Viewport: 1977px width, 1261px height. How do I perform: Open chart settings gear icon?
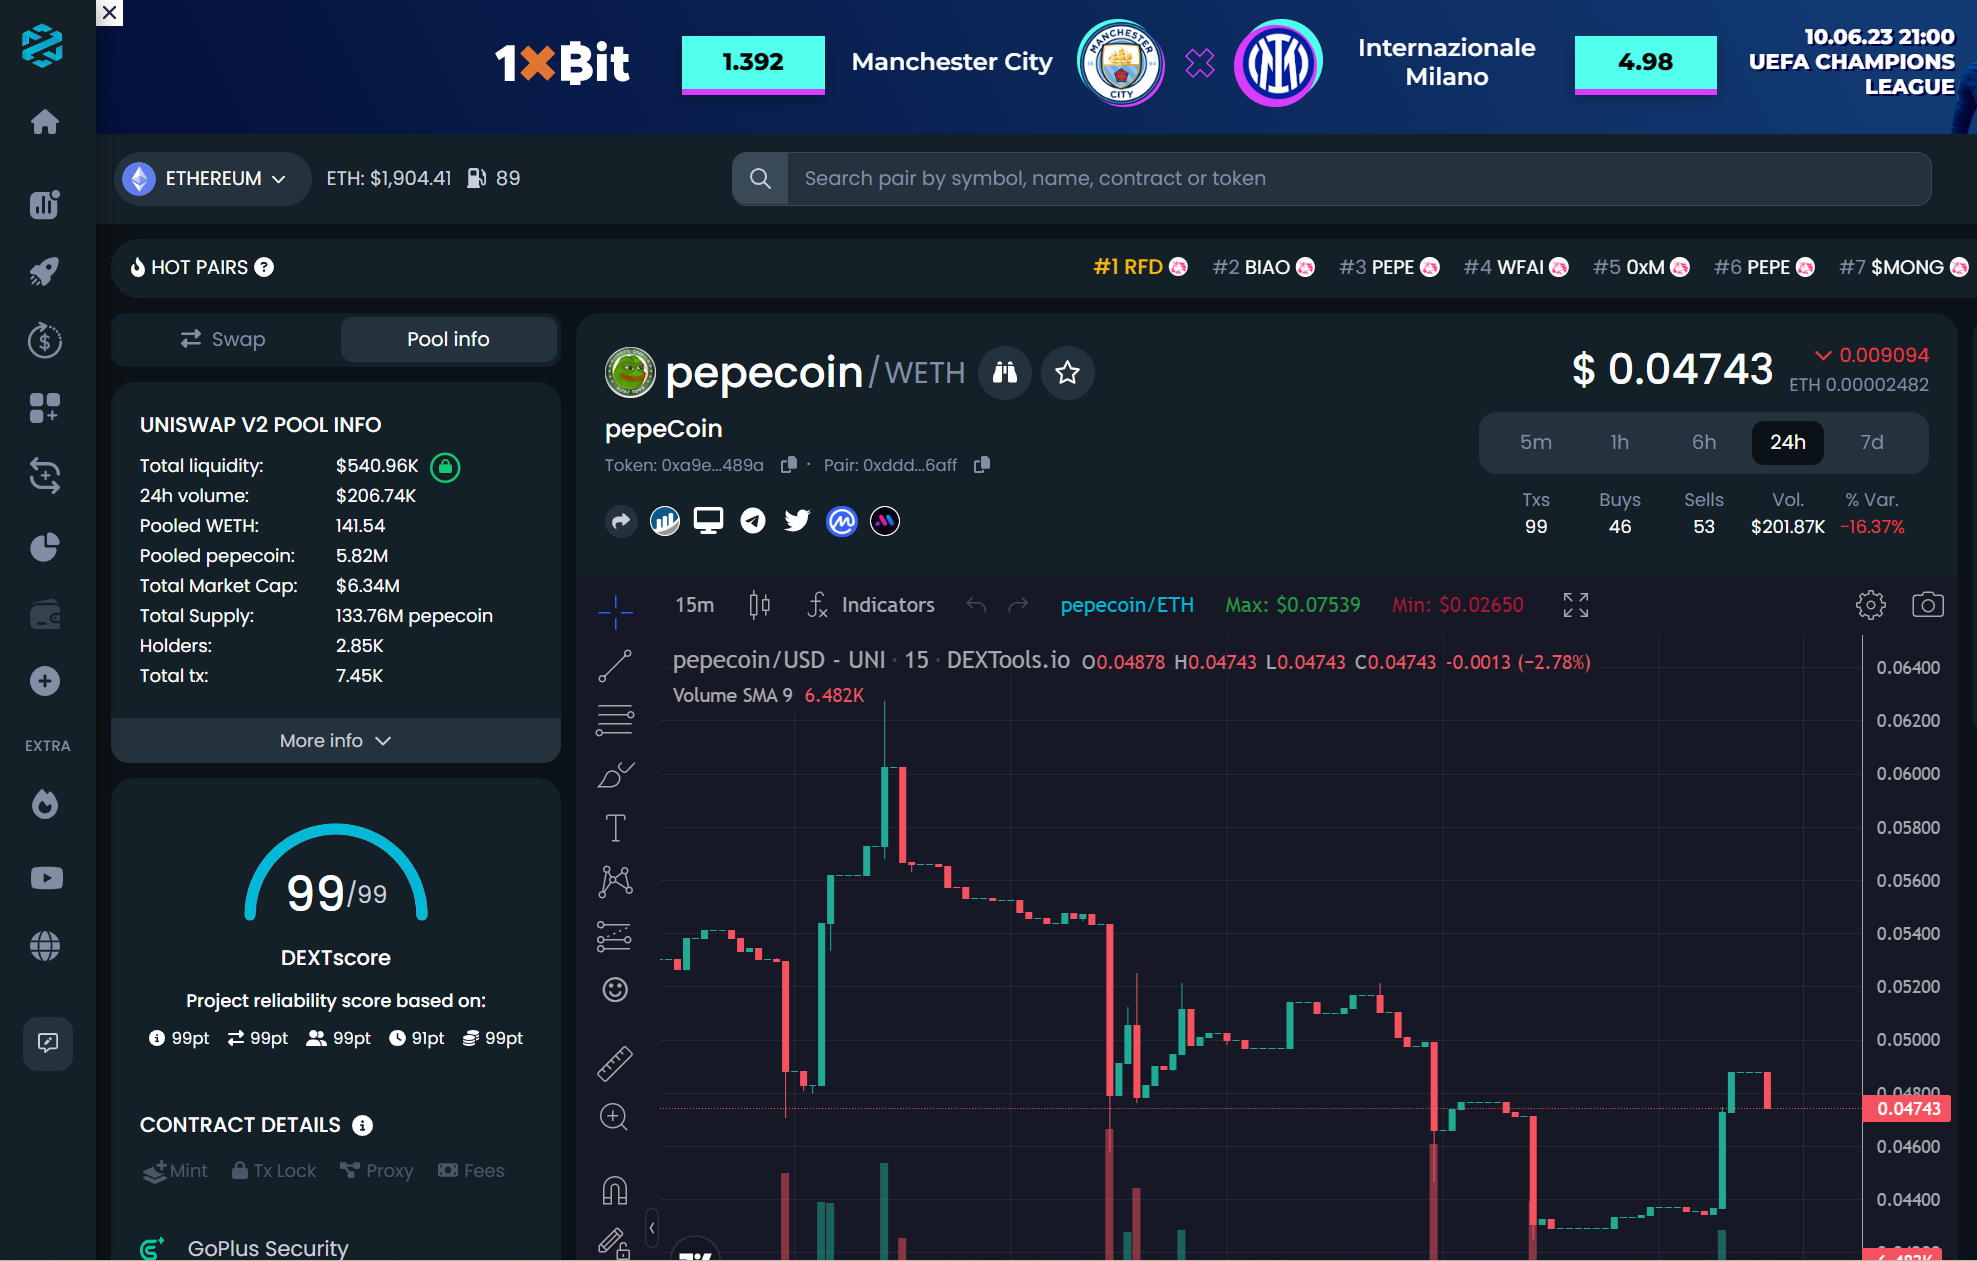[1871, 605]
